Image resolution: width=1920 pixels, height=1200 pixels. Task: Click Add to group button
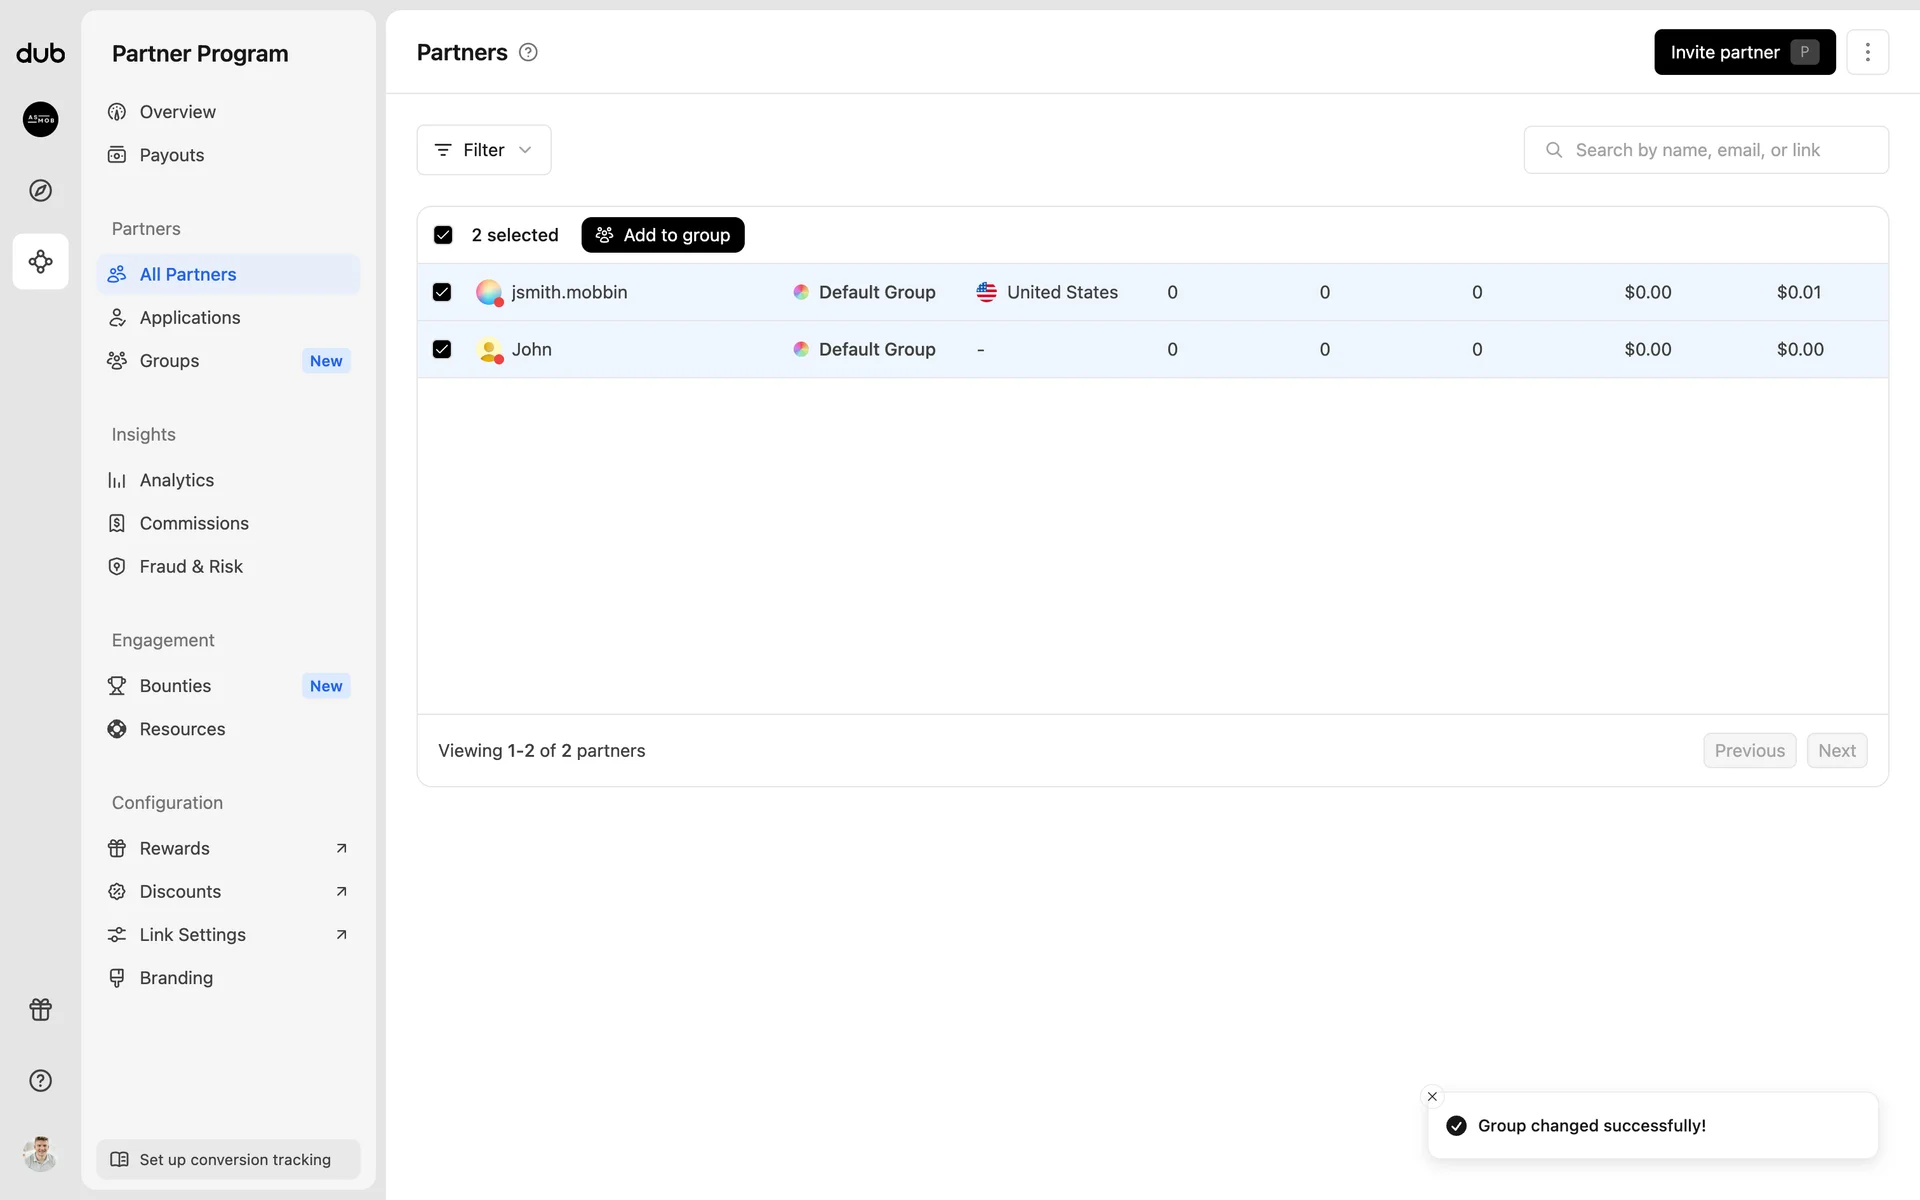click(663, 235)
